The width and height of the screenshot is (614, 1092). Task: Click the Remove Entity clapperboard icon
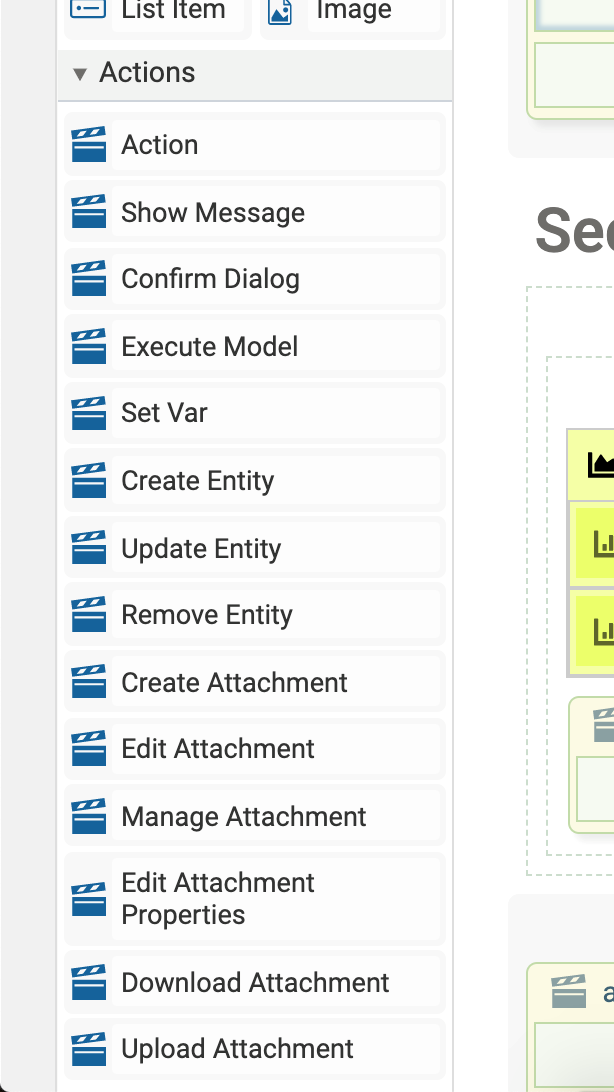click(x=89, y=615)
